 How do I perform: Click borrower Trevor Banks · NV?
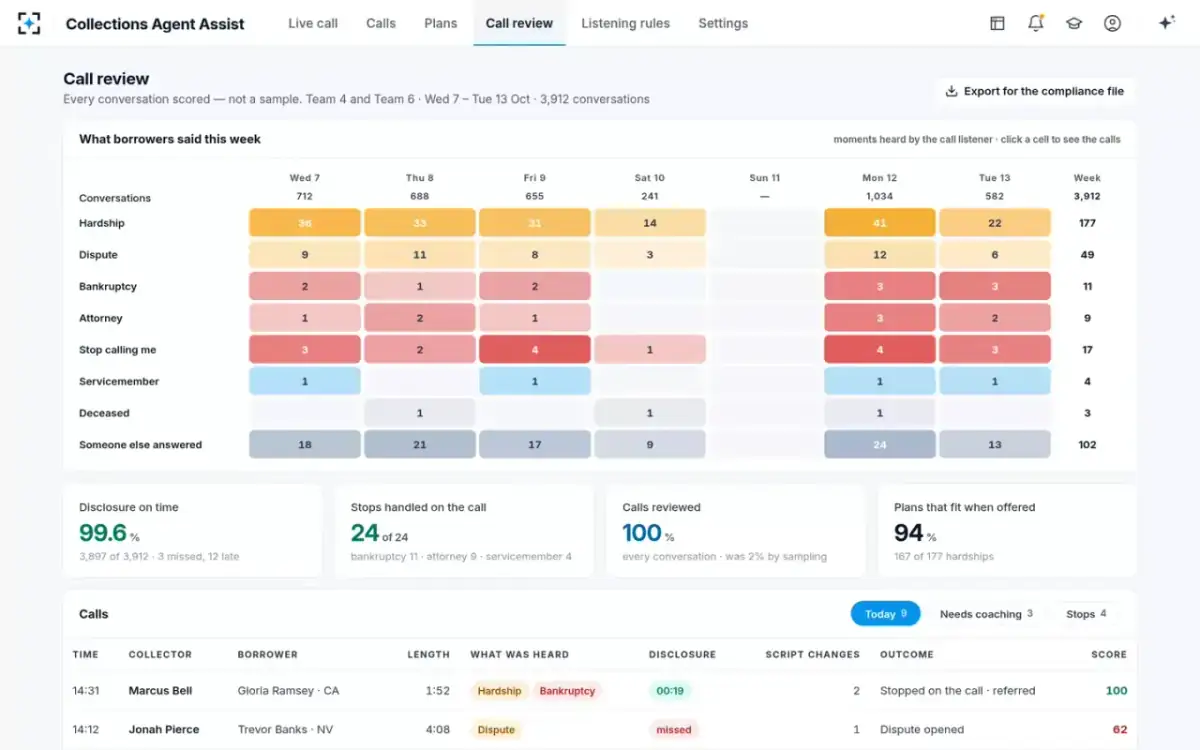(x=285, y=730)
